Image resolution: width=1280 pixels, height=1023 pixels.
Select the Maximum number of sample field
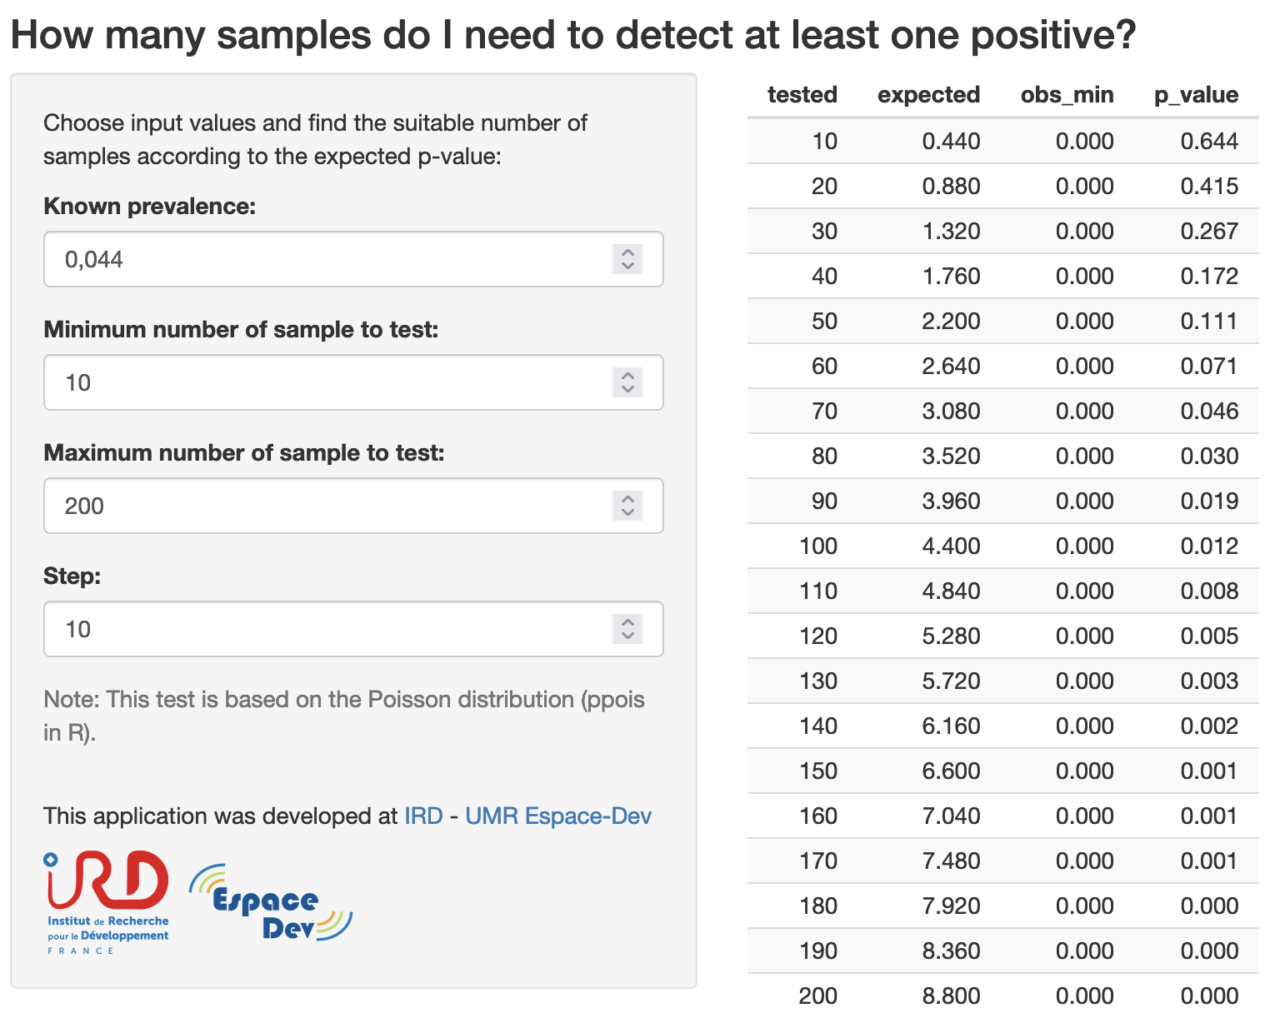tap(353, 506)
